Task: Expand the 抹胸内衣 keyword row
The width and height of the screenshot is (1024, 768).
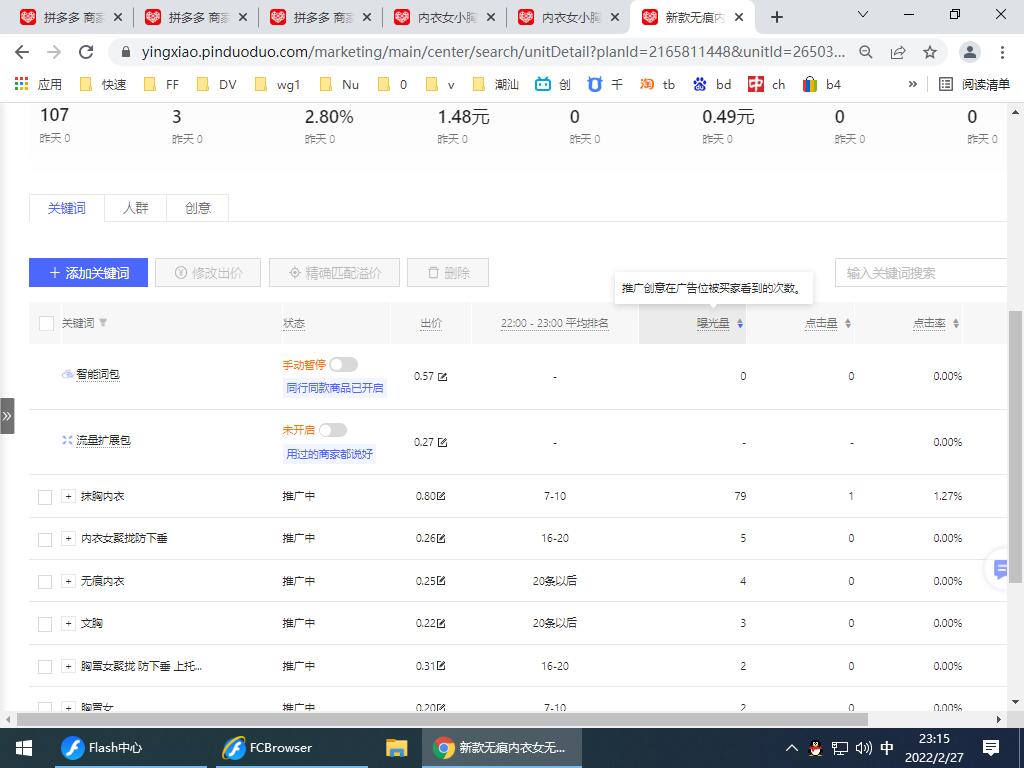Action: (x=69, y=496)
